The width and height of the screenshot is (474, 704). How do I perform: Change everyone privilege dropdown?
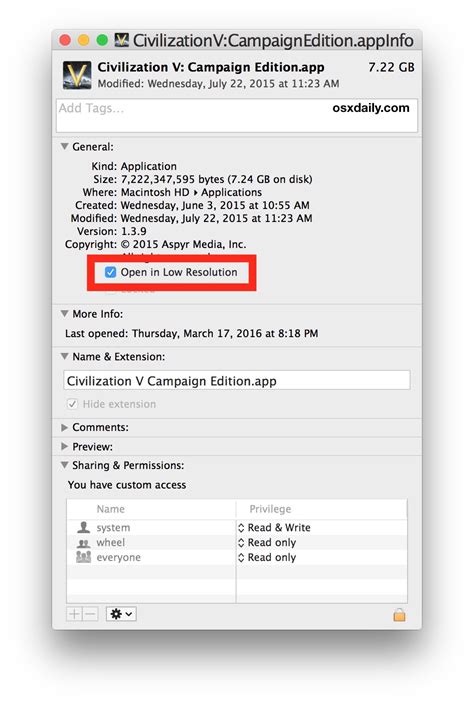click(267, 557)
